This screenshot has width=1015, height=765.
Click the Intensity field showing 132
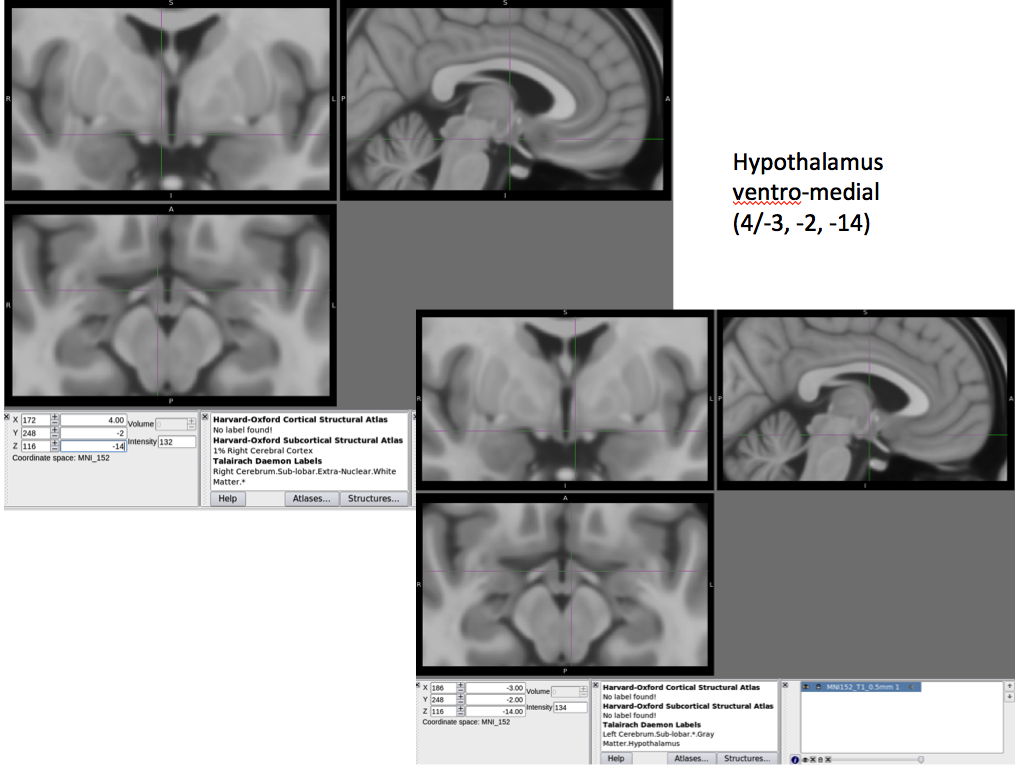point(177,442)
